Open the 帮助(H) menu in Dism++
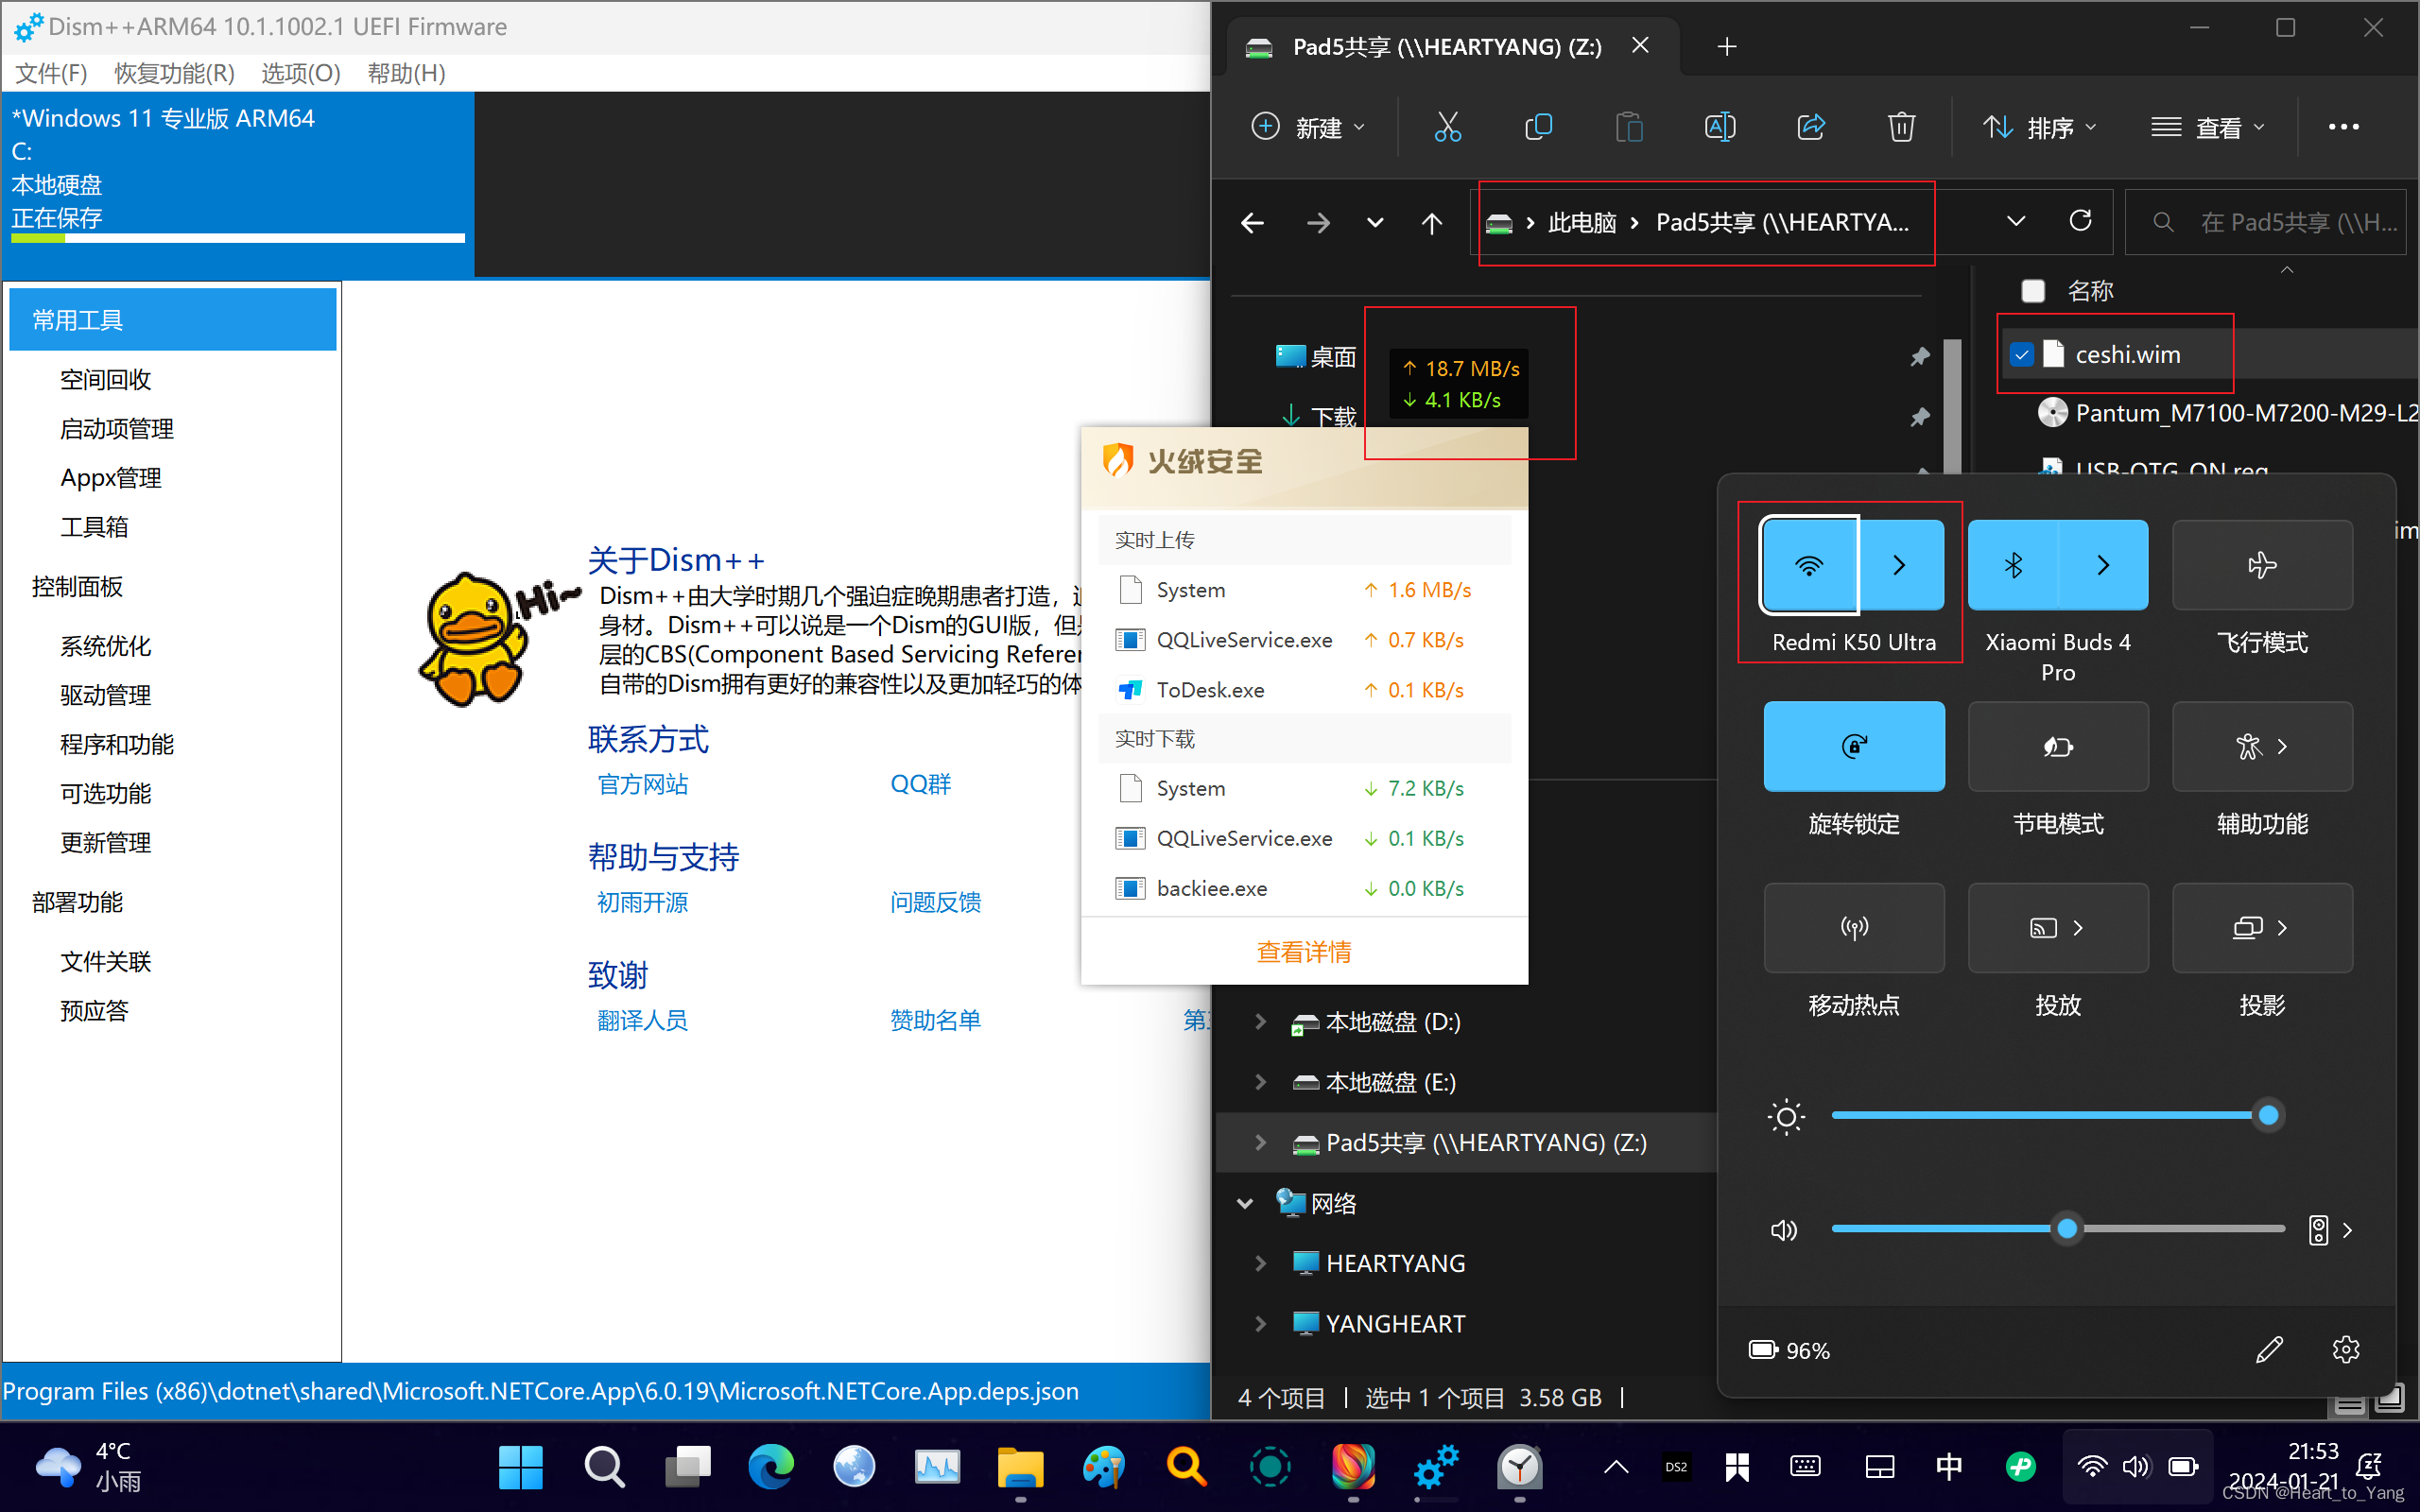 point(406,73)
